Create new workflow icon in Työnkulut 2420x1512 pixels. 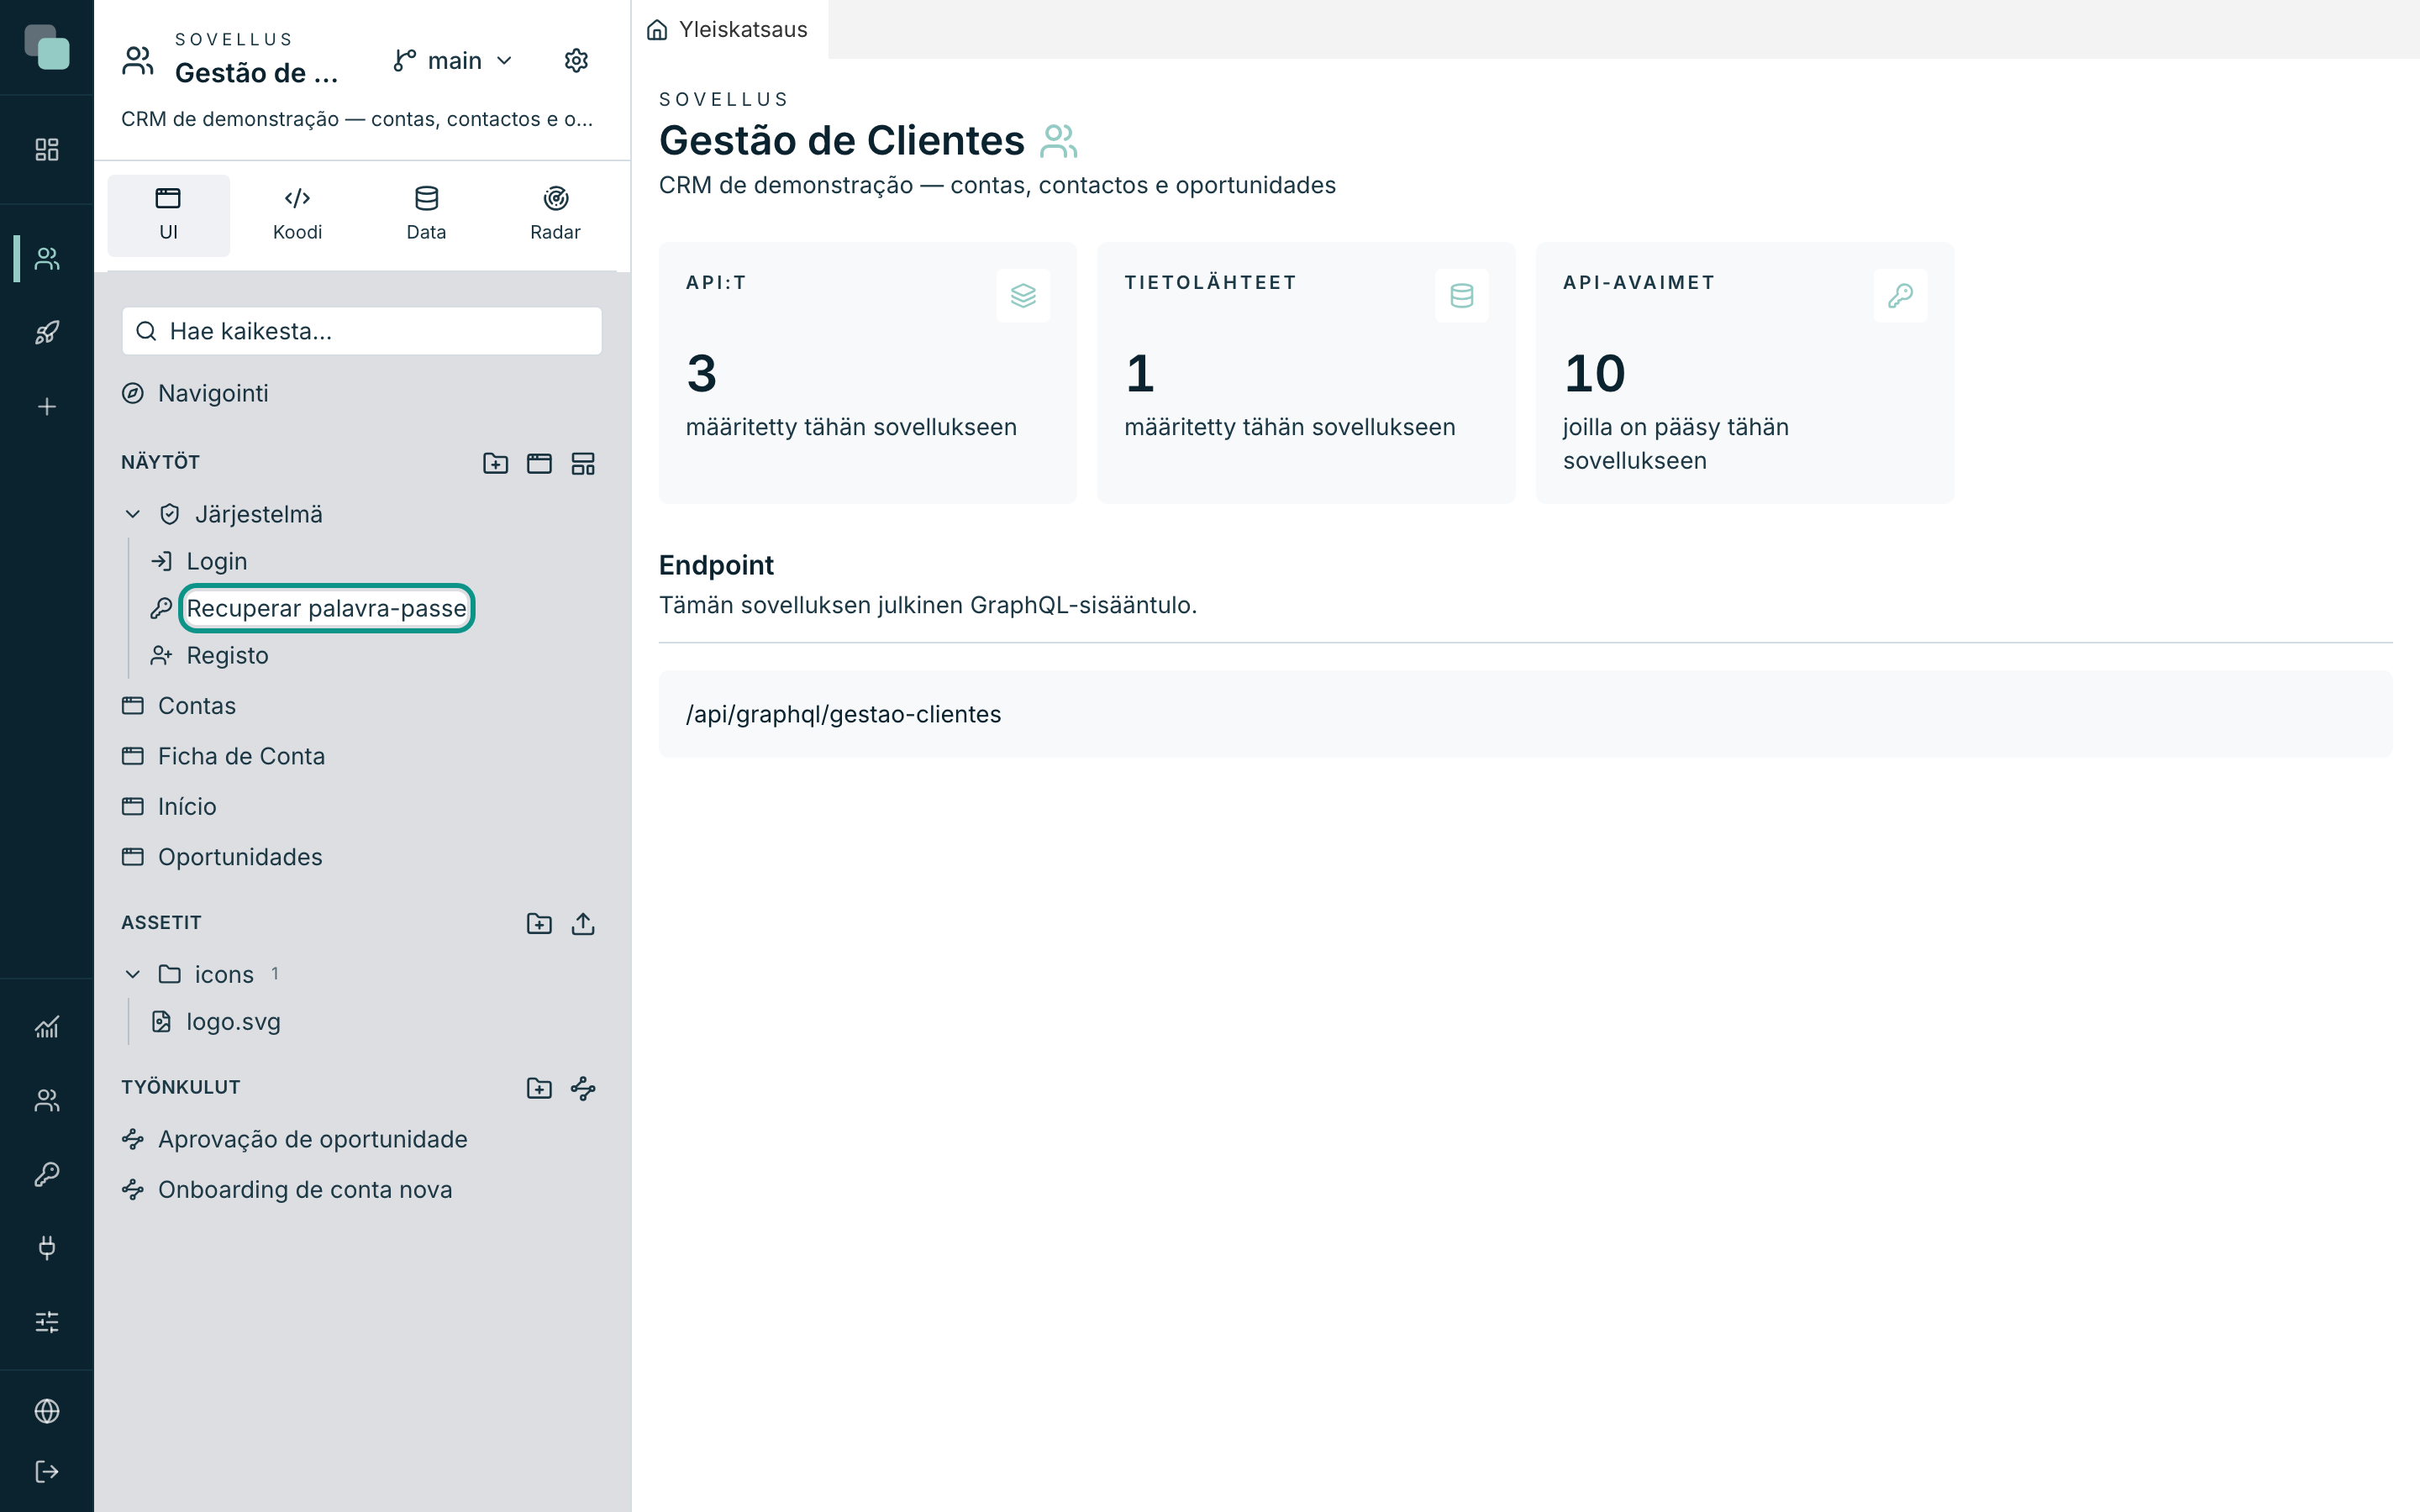583,1088
